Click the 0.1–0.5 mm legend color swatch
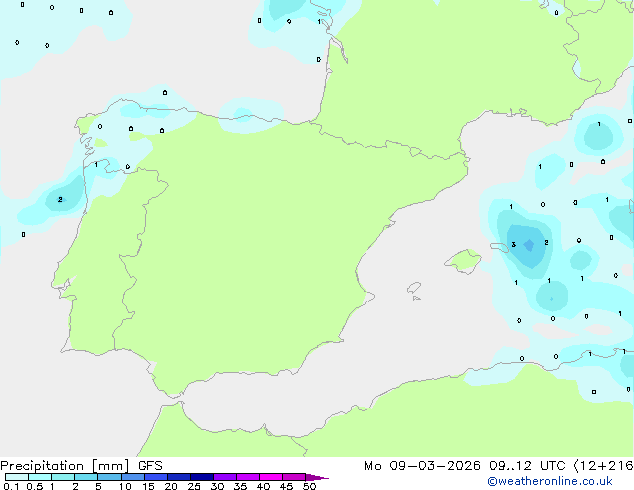This screenshot has height=490, width=634. 17,477
